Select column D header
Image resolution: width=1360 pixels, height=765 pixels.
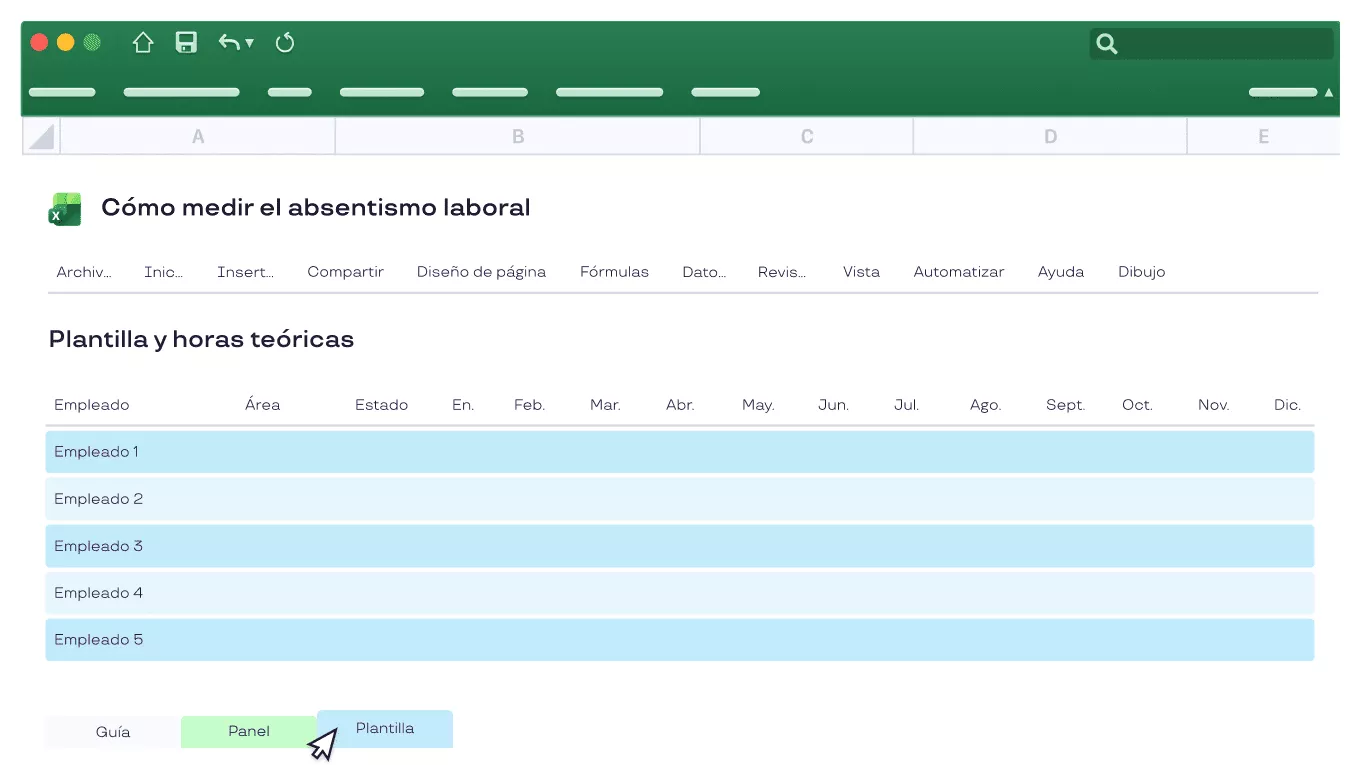[x=1050, y=137]
